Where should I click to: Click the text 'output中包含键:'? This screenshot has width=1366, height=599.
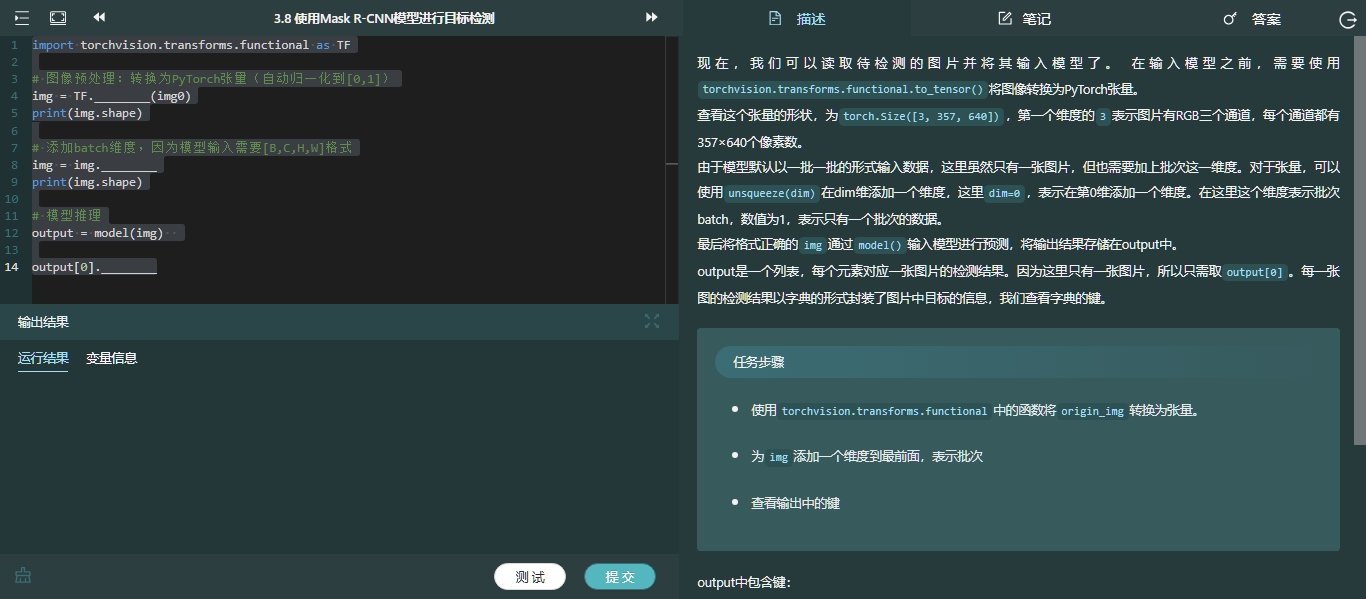pos(744,582)
